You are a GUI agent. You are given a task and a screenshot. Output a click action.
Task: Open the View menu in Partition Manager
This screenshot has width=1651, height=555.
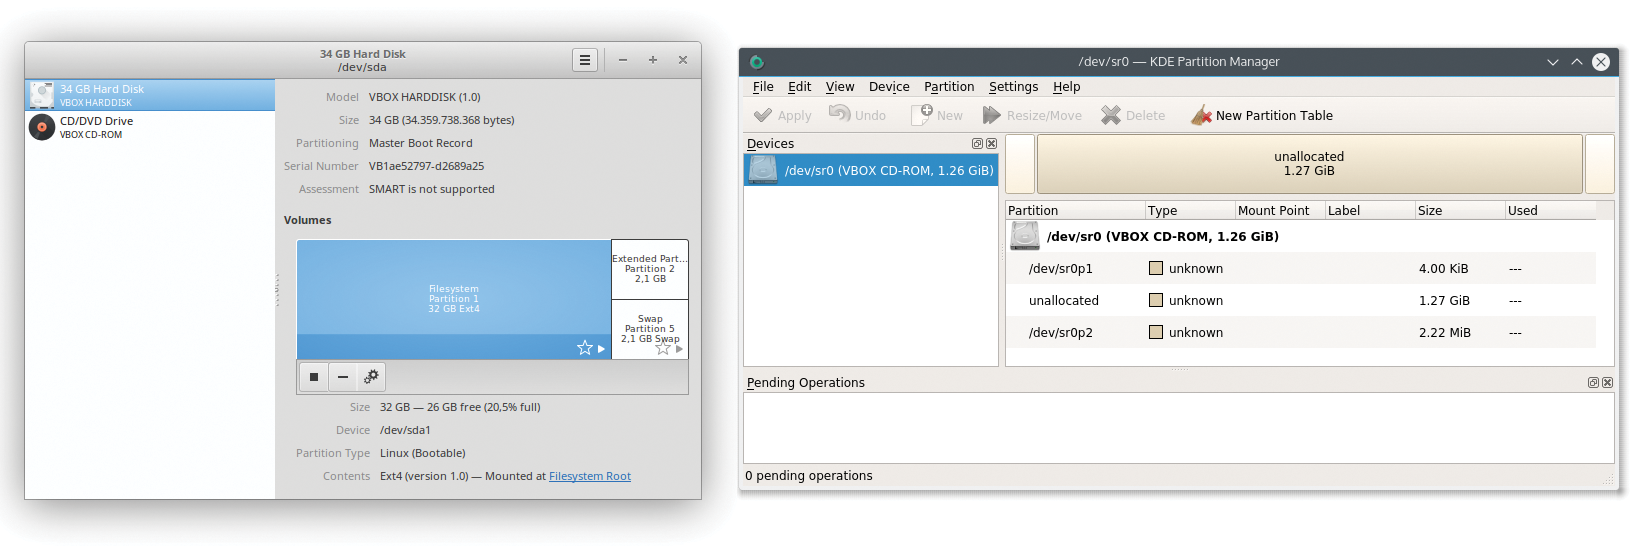[x=840, y=87]
